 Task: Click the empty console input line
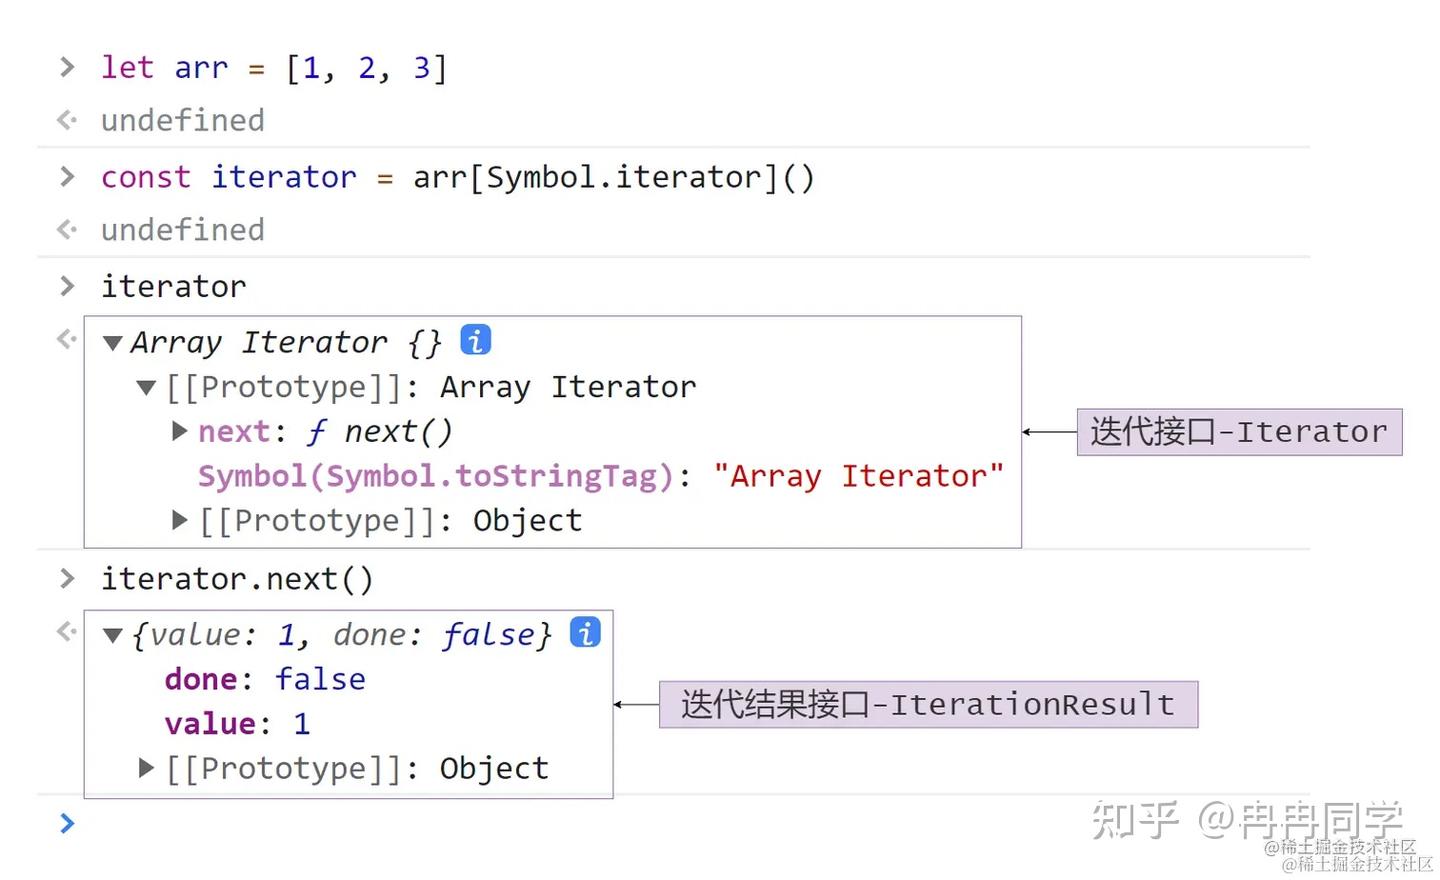300,823
